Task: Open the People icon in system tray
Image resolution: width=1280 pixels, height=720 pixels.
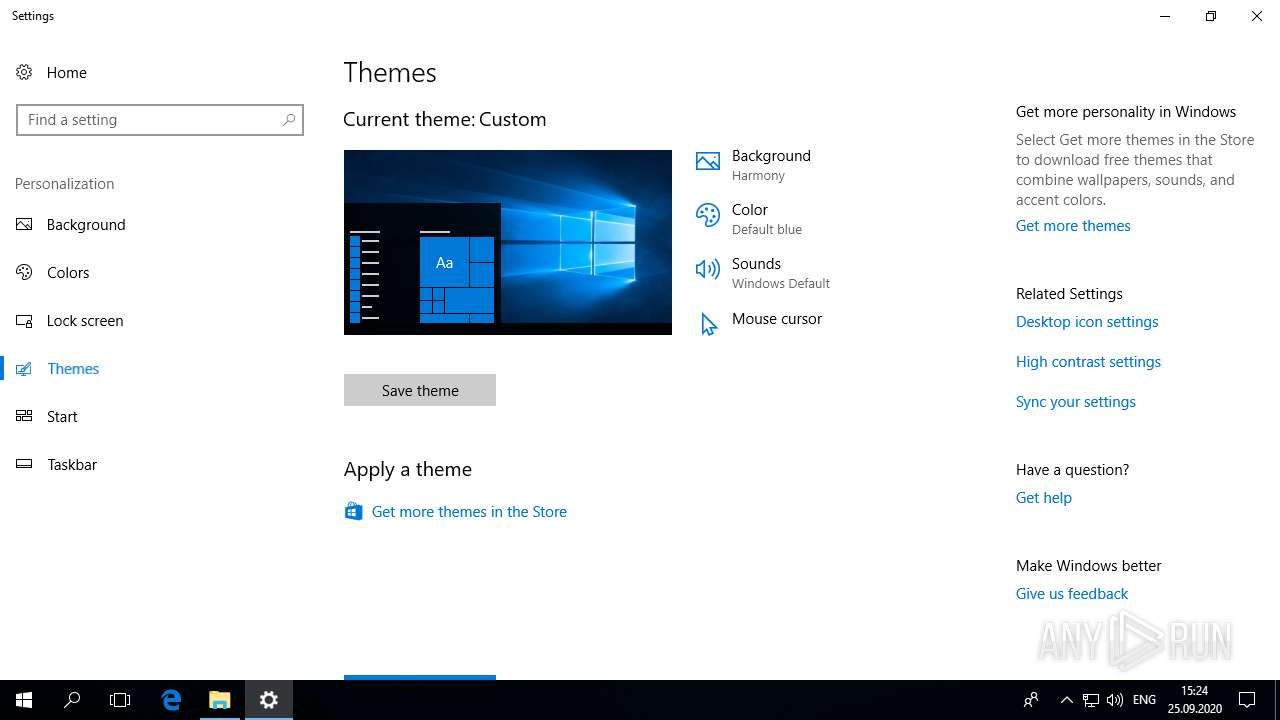Action: [1031, 700]
